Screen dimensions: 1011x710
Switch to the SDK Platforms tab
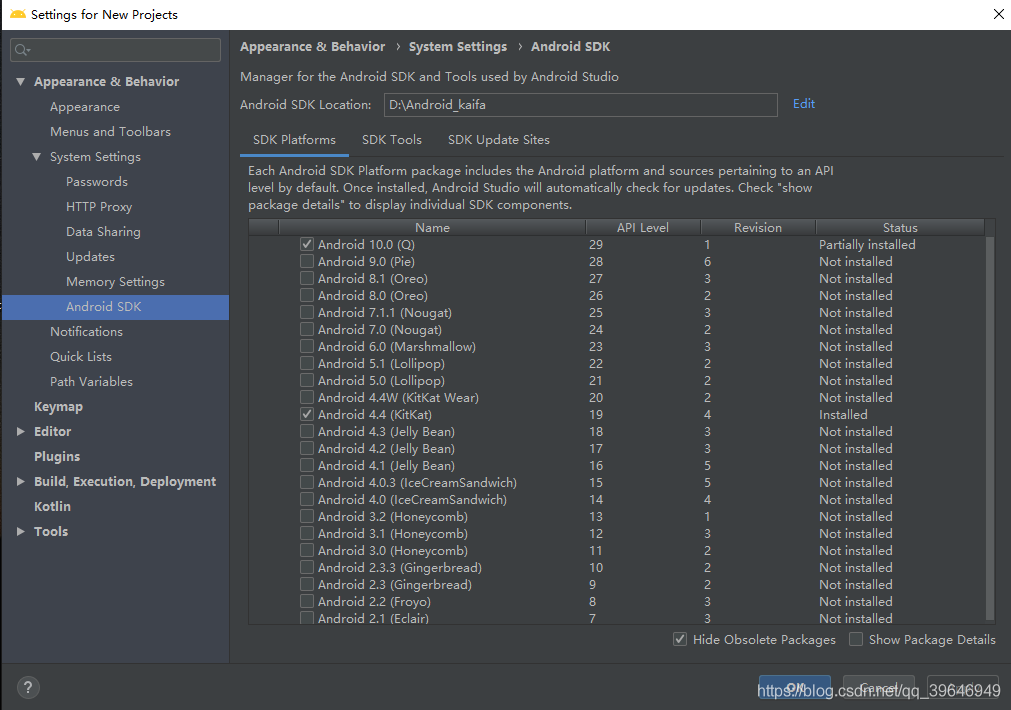pyautogui.click(x=294, y=140)
